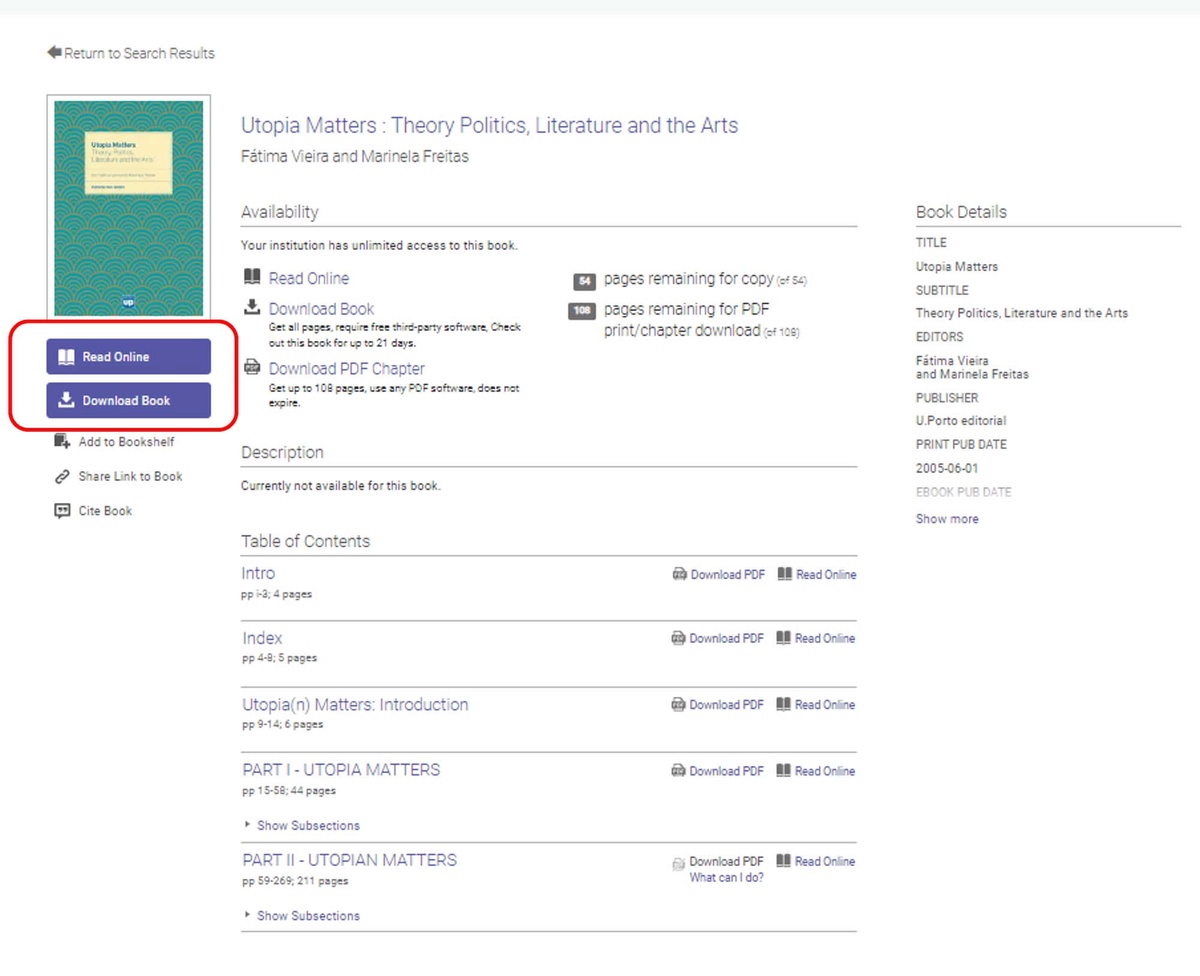Image resolution: width=1200 pixels, height=976 pixels.
Task: Click the PDF download icon for the Intro chapter
Action: point(681,574)
